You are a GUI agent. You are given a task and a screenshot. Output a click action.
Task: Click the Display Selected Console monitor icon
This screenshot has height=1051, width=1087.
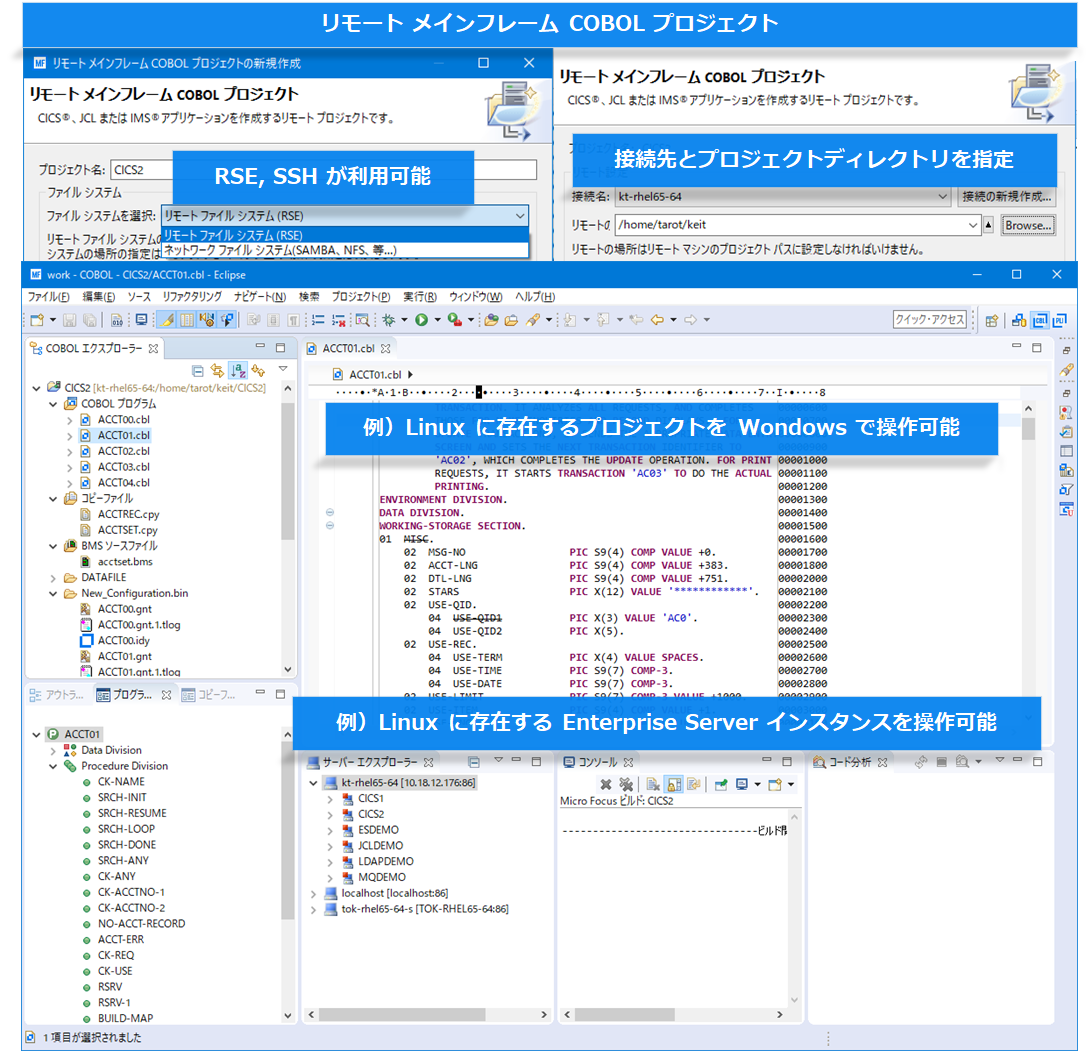coord(742,784)
